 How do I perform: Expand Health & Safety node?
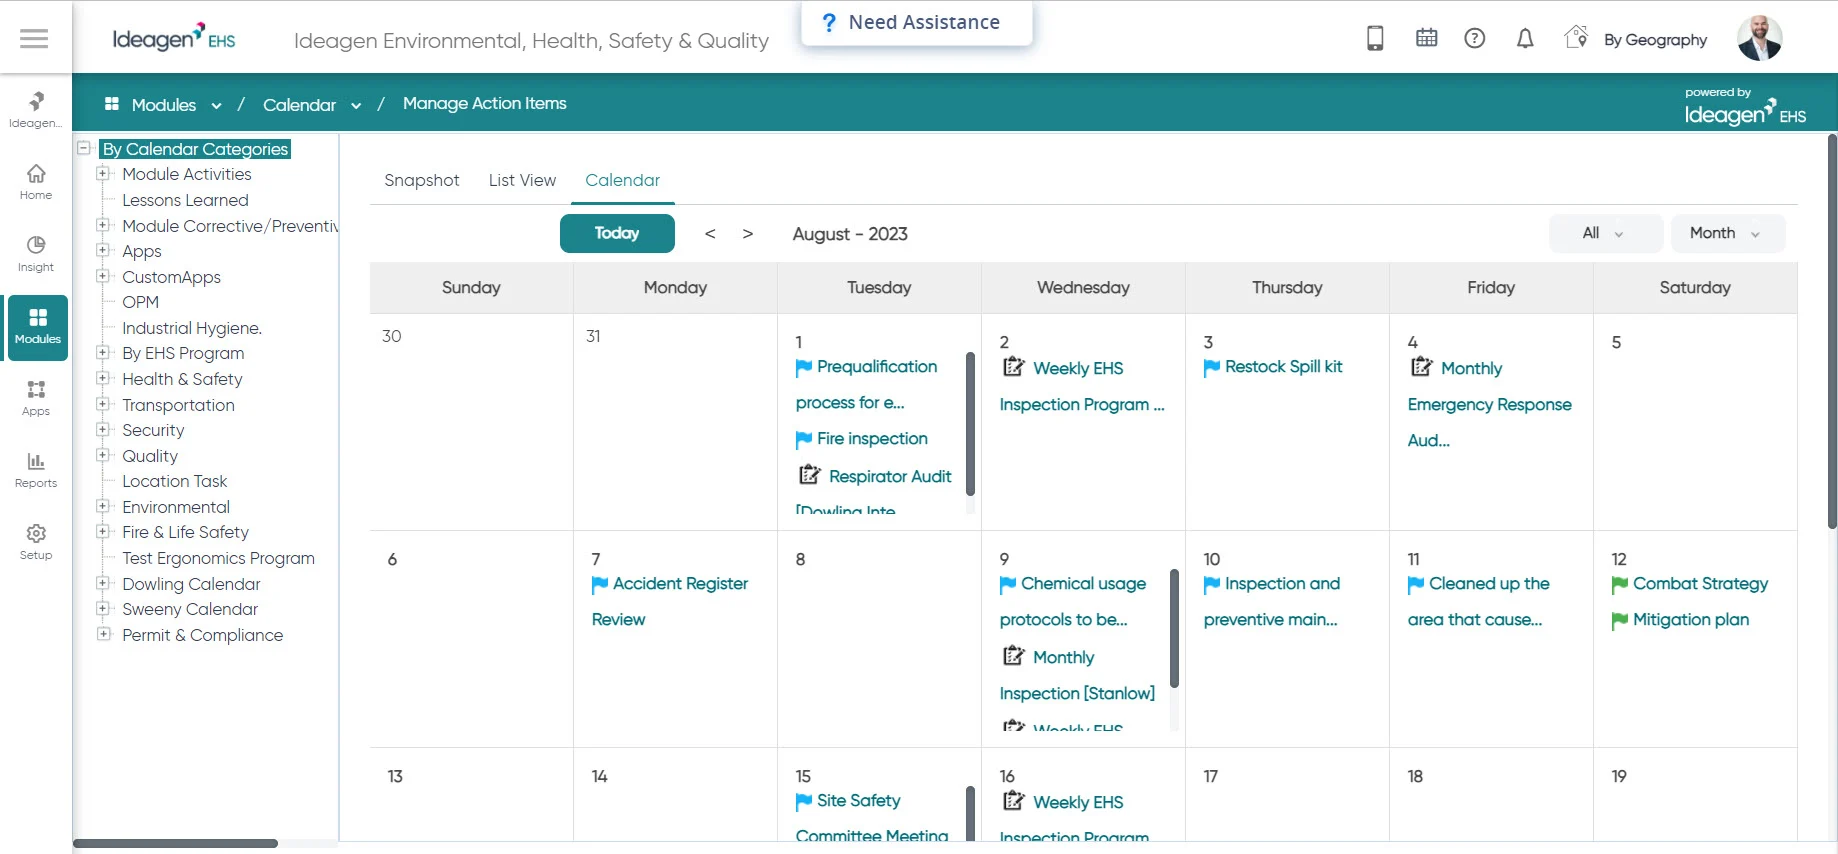pyautogui.click(x=103, y=378)
